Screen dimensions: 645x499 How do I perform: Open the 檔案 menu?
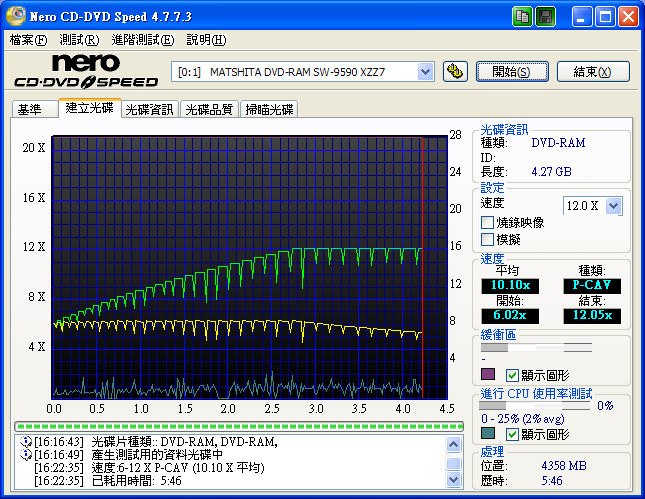point(27,40)
